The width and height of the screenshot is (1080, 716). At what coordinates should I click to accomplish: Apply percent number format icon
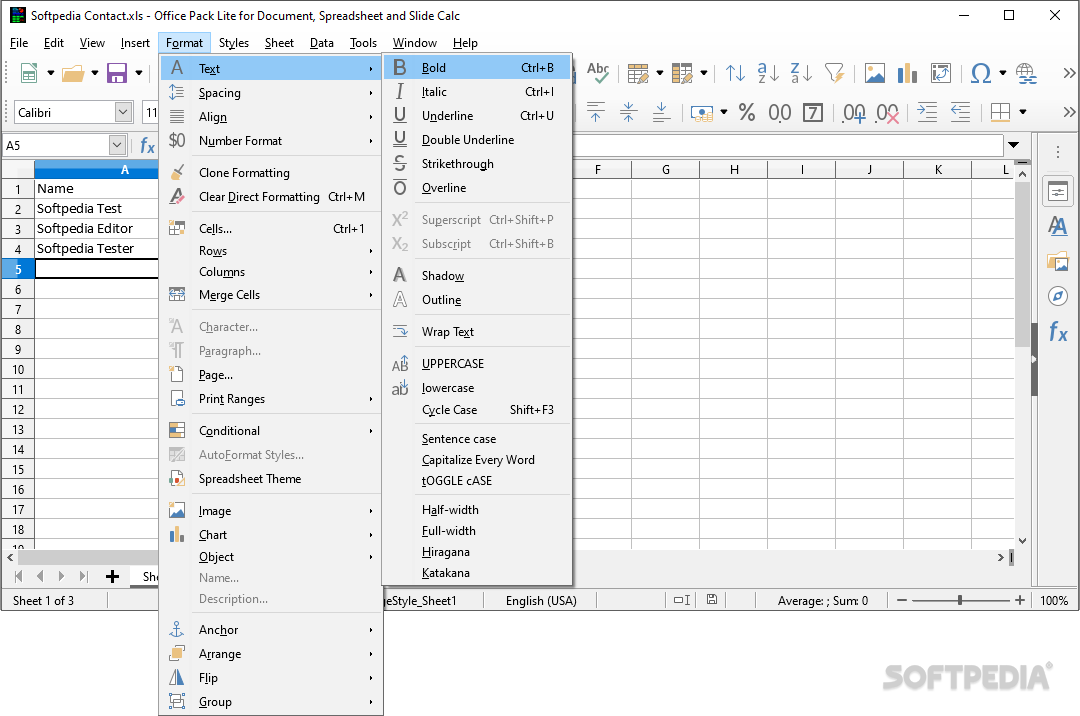pos(747,112)
